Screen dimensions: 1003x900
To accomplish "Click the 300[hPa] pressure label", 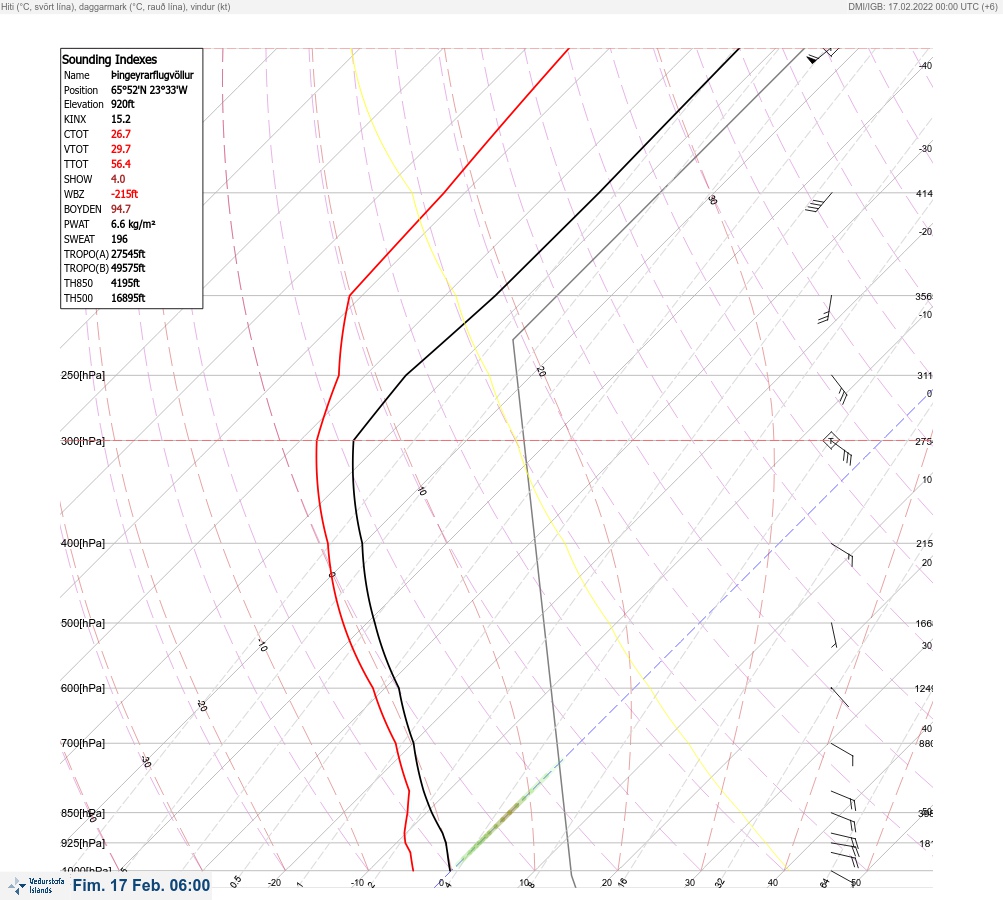I will click(x=83, y=441).
